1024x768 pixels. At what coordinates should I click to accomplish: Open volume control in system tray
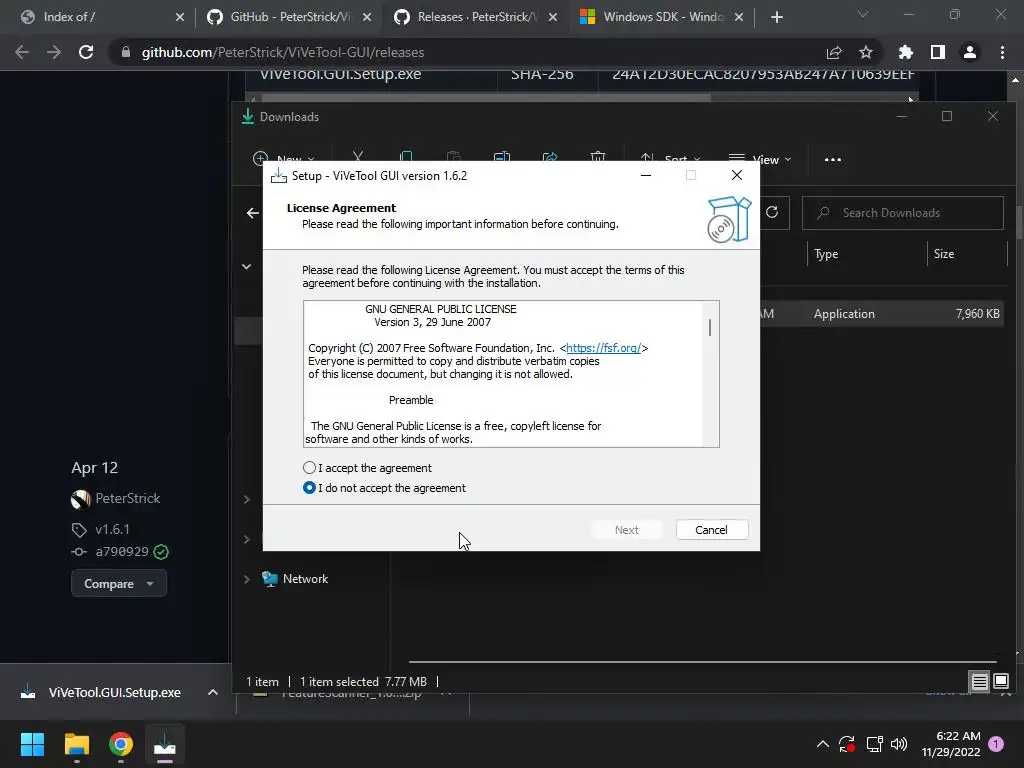tap(899, 744)
